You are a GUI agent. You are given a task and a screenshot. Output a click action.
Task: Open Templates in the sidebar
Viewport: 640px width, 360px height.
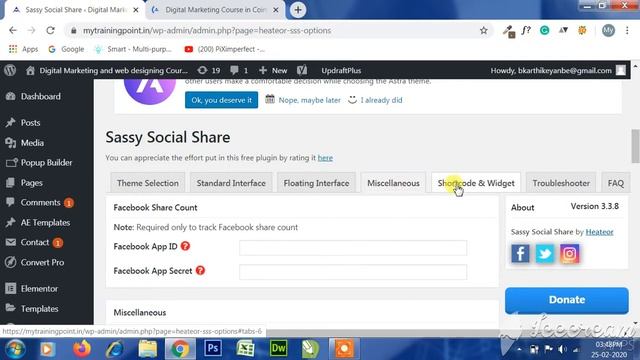click(39, 309)
